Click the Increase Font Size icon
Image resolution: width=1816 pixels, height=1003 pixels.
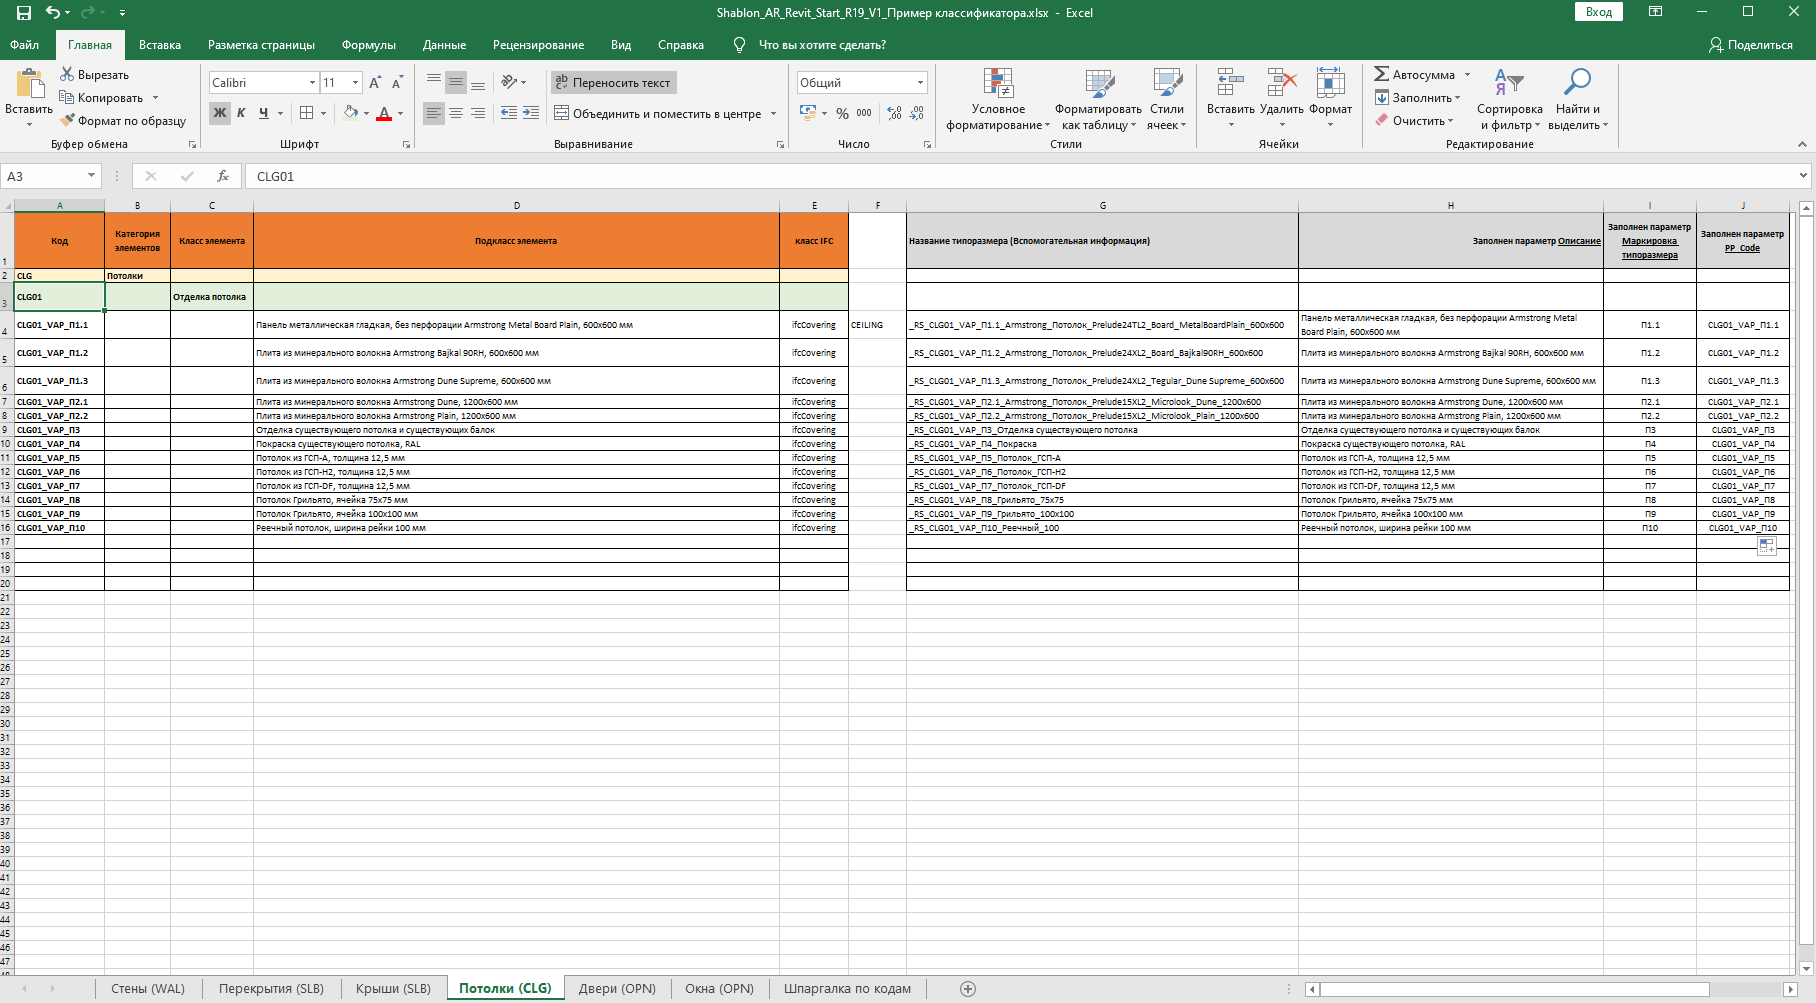pos(375,83)
